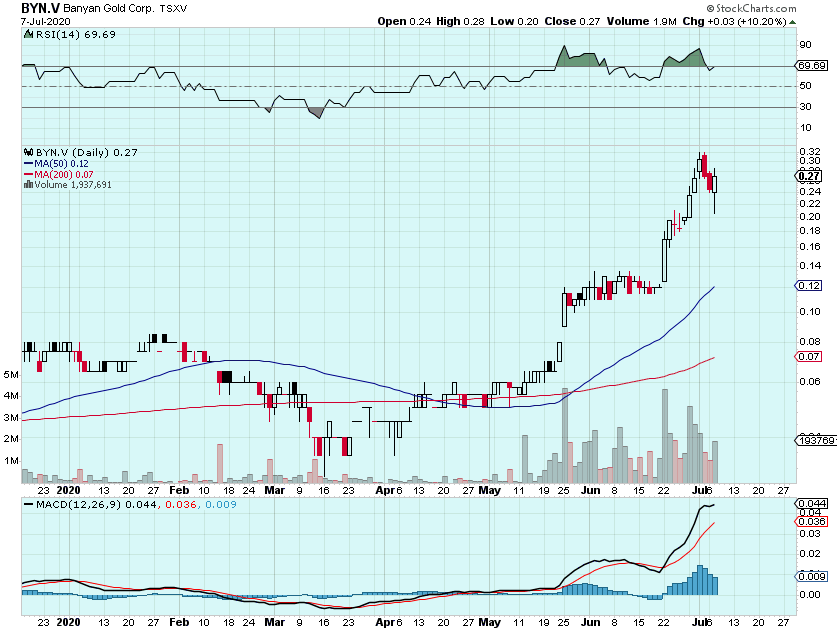Click the 0.06 price axis label
Viewport: 838px width, 628px height.
pyautogui.click(x=810, y=382)
